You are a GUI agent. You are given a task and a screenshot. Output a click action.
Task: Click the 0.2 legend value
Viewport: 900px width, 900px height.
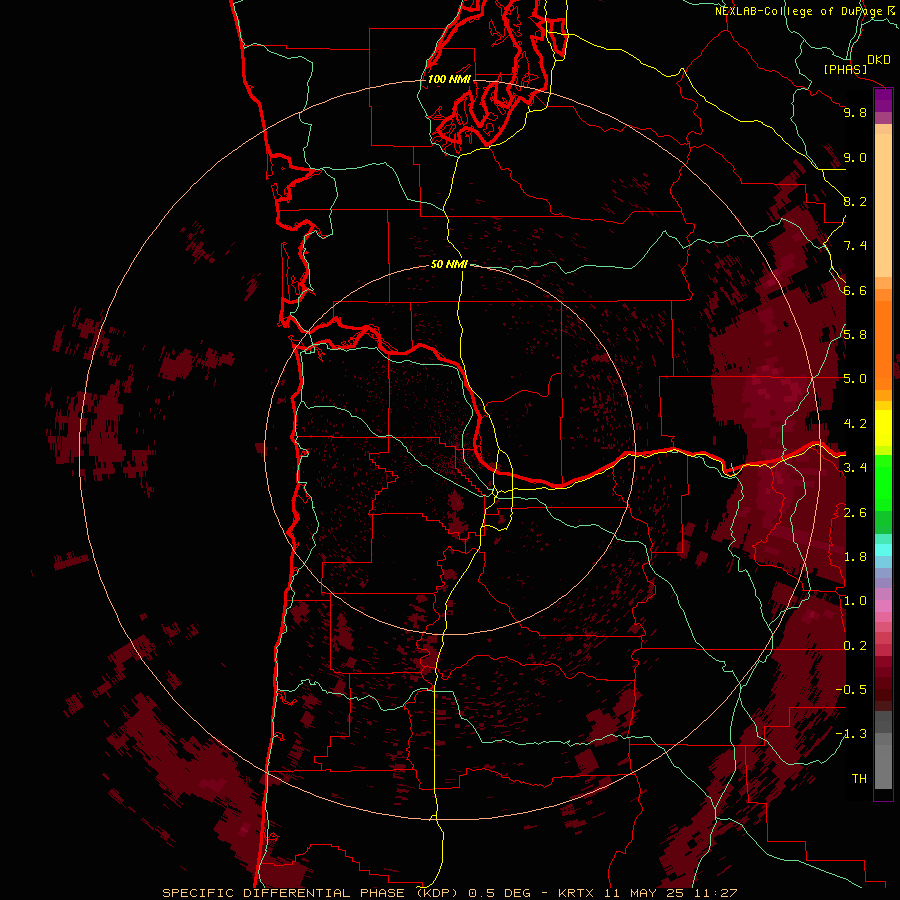point(855,646)
